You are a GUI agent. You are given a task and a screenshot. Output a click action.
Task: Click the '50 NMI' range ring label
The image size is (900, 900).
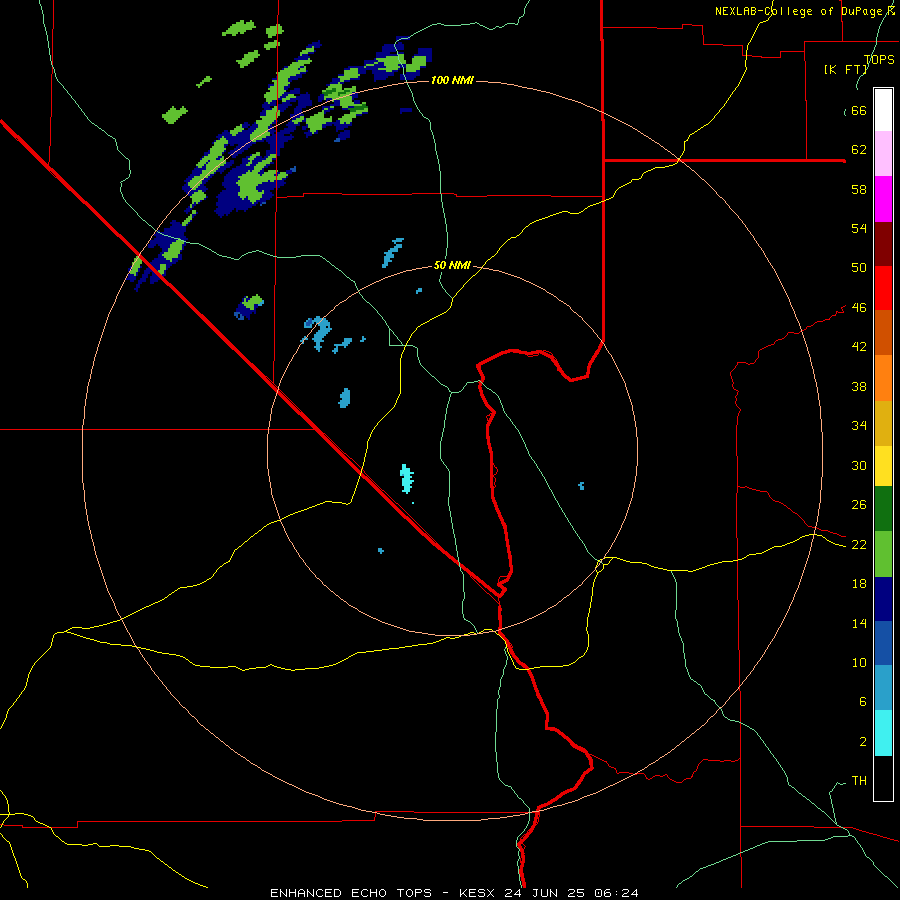pos(452,265)
